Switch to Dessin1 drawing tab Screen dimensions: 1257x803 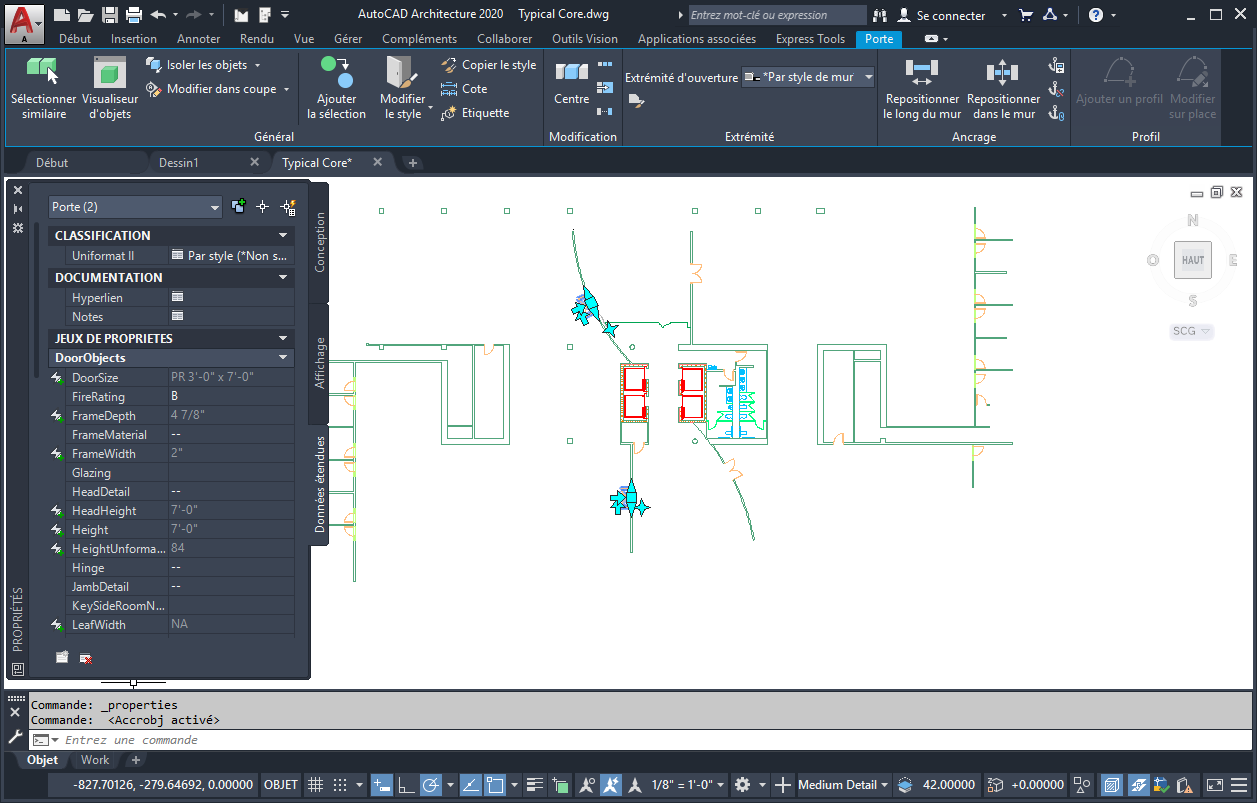tap(179, 162)
